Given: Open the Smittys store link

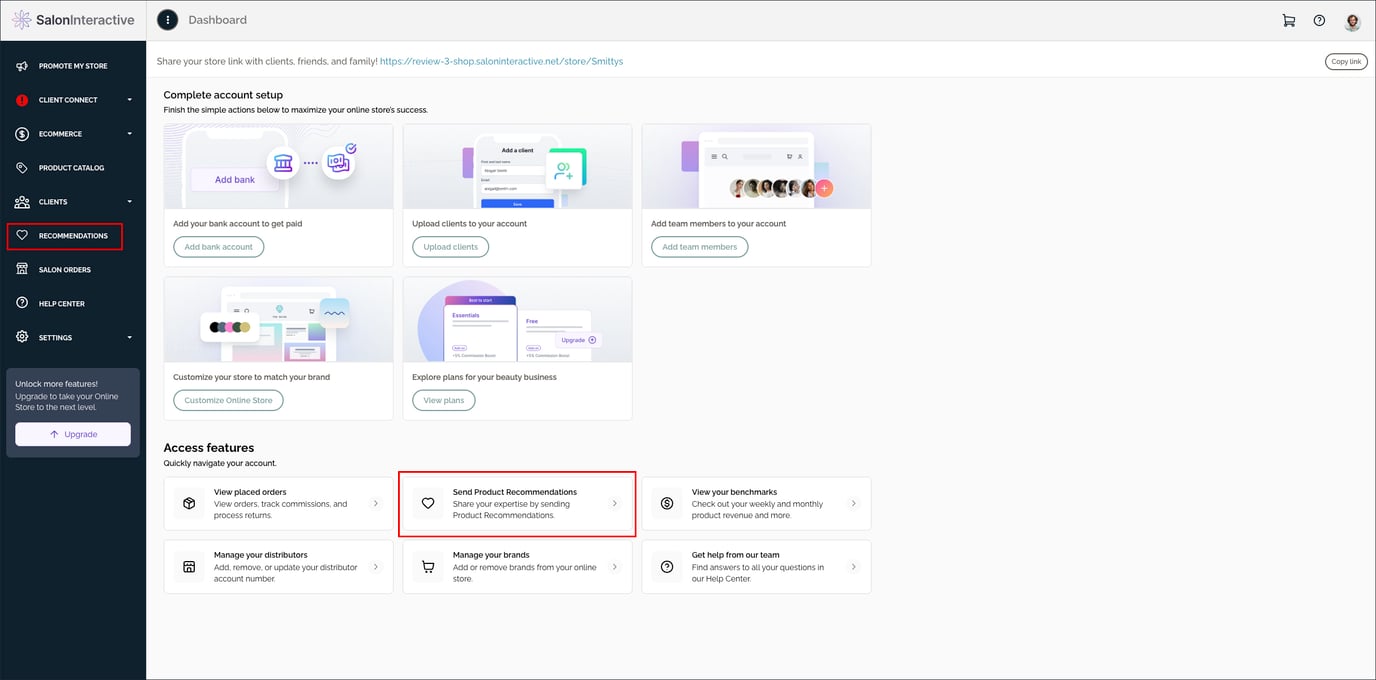Looking at the screenshot, I should pyautogui.click(x=501, y=60).
